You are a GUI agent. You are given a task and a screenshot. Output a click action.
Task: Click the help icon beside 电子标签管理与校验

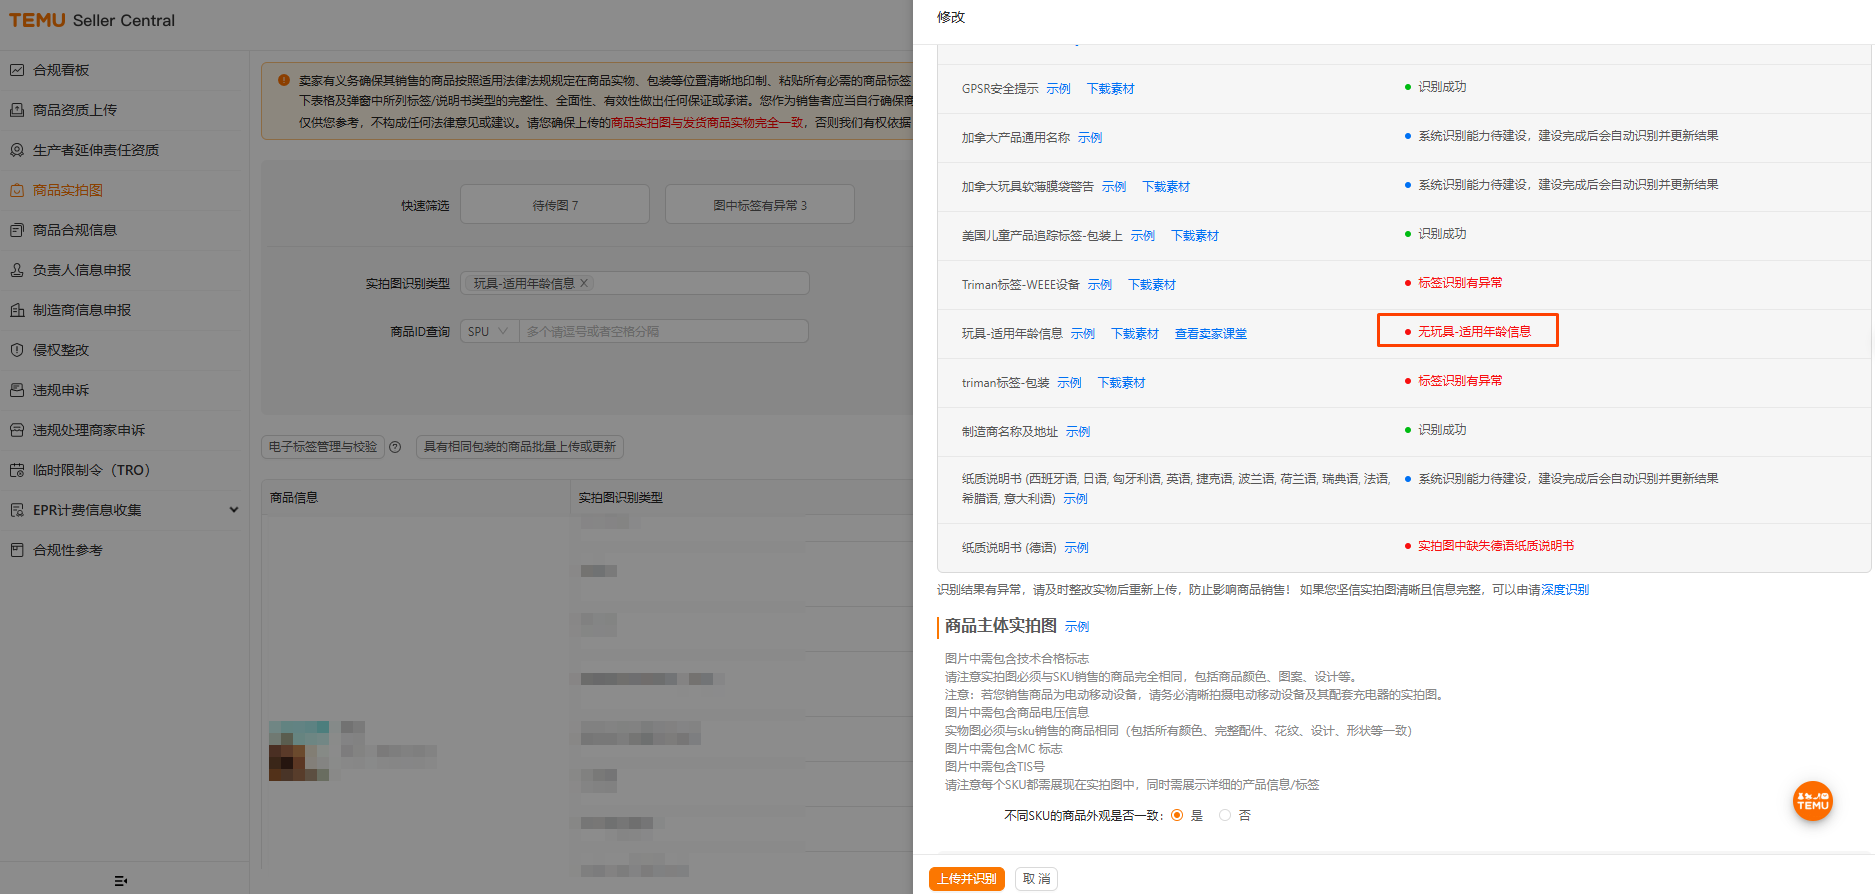tap(395, 447)
